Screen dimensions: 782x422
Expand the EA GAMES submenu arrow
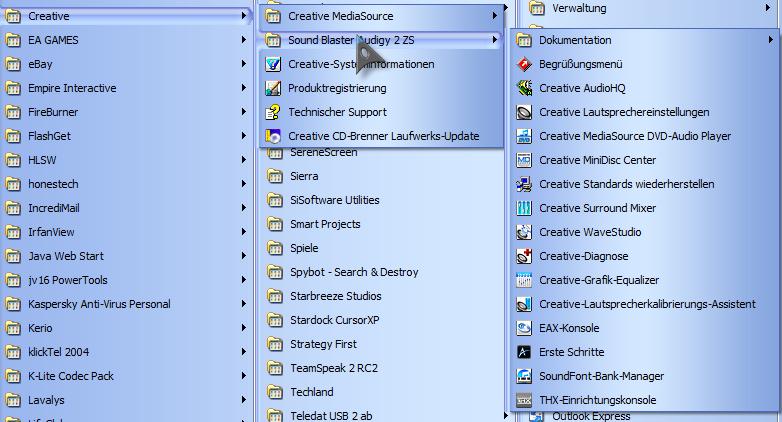pyautogui.click(x=244, y=40)
